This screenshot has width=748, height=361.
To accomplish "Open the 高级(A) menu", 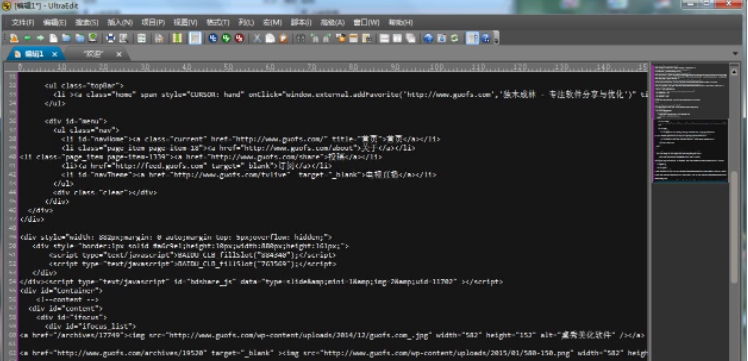I will pos(332,22).
